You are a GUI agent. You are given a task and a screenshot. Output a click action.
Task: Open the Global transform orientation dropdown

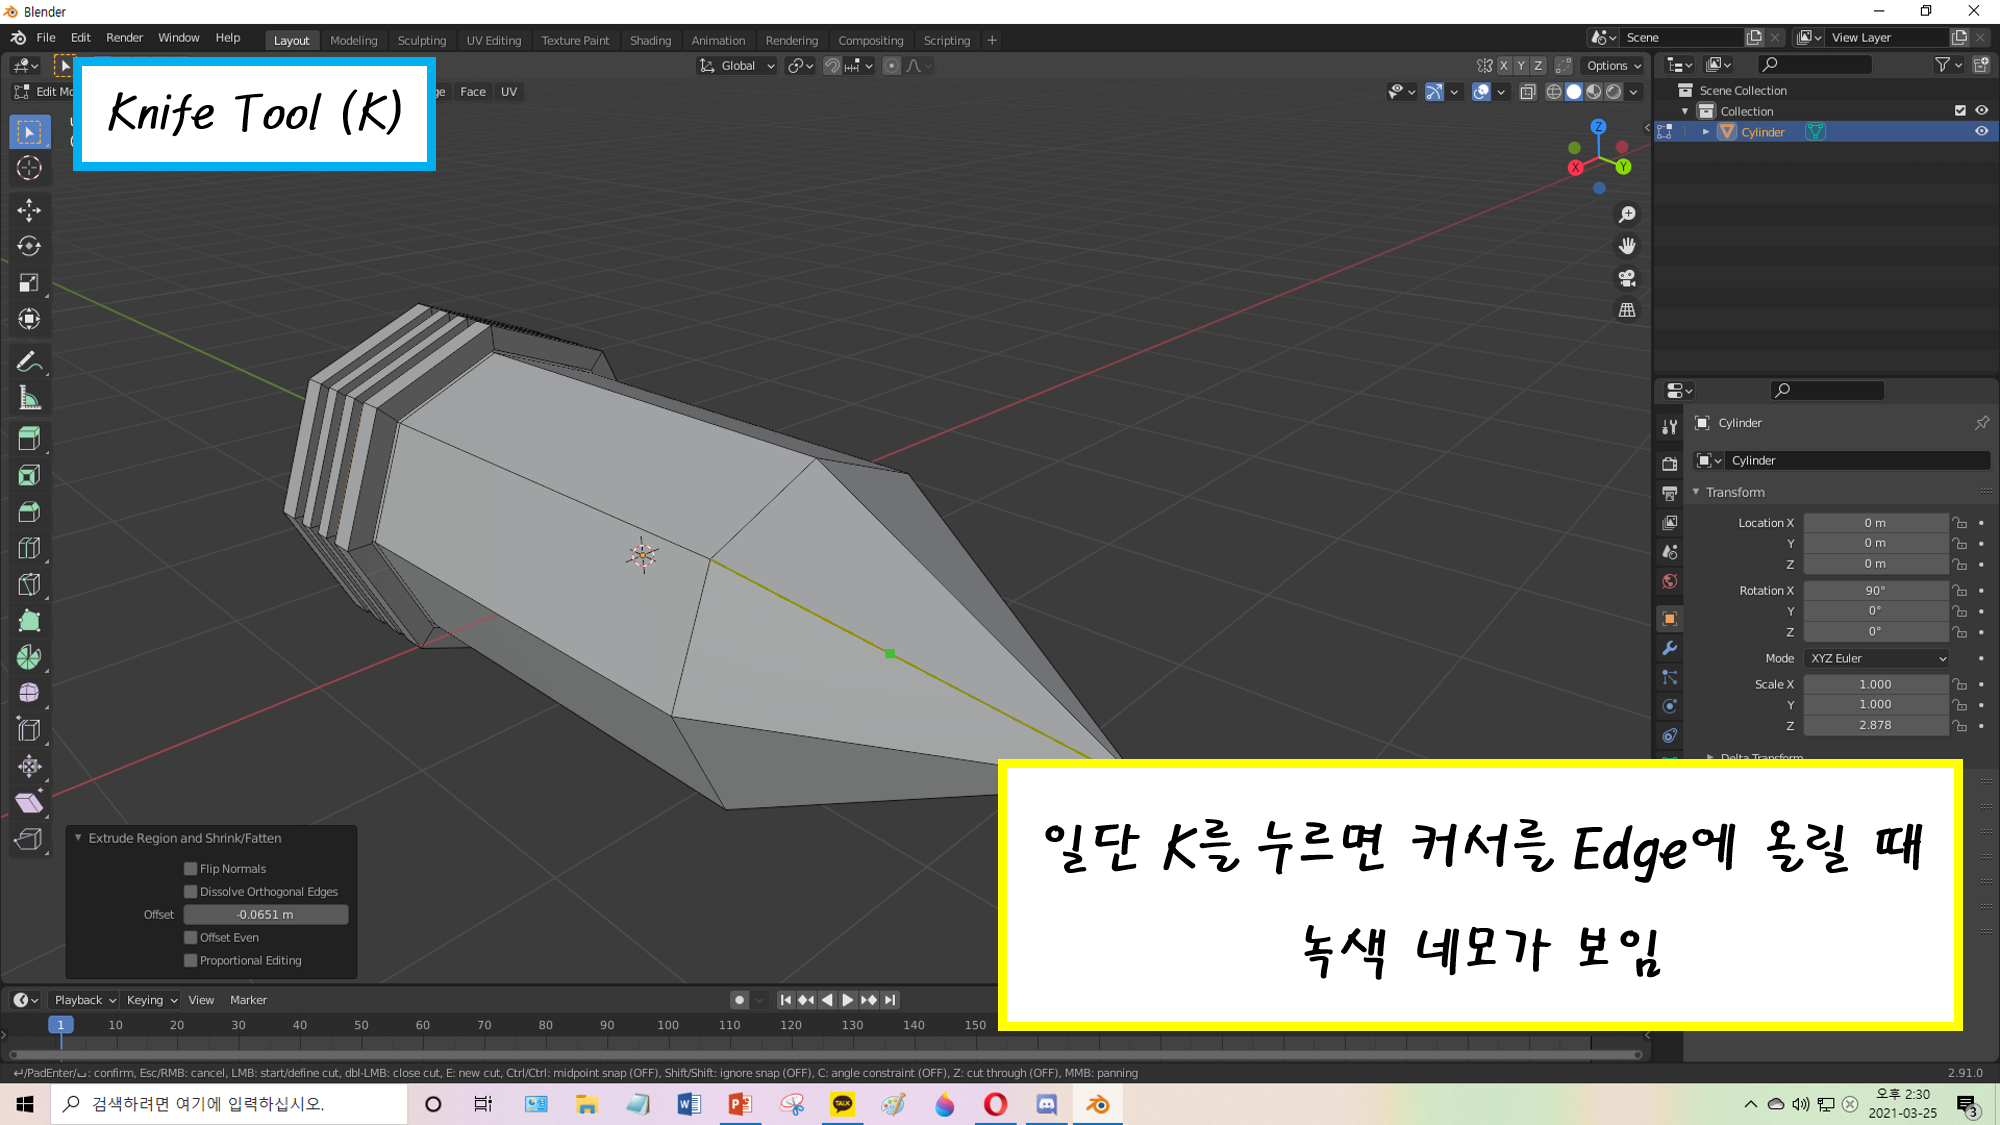[x=738, y=66]
